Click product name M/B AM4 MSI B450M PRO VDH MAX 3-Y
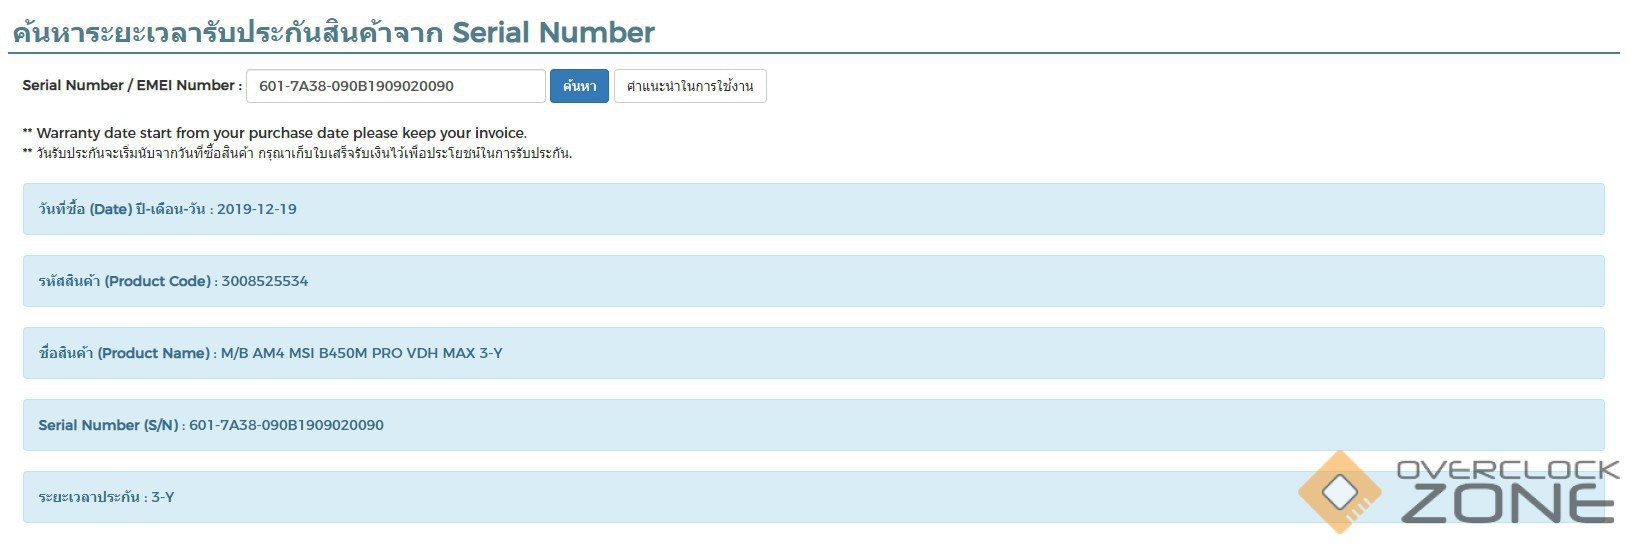Viewport: 1630px width, 544px height. pyautogui.click(x=362, y=353)
